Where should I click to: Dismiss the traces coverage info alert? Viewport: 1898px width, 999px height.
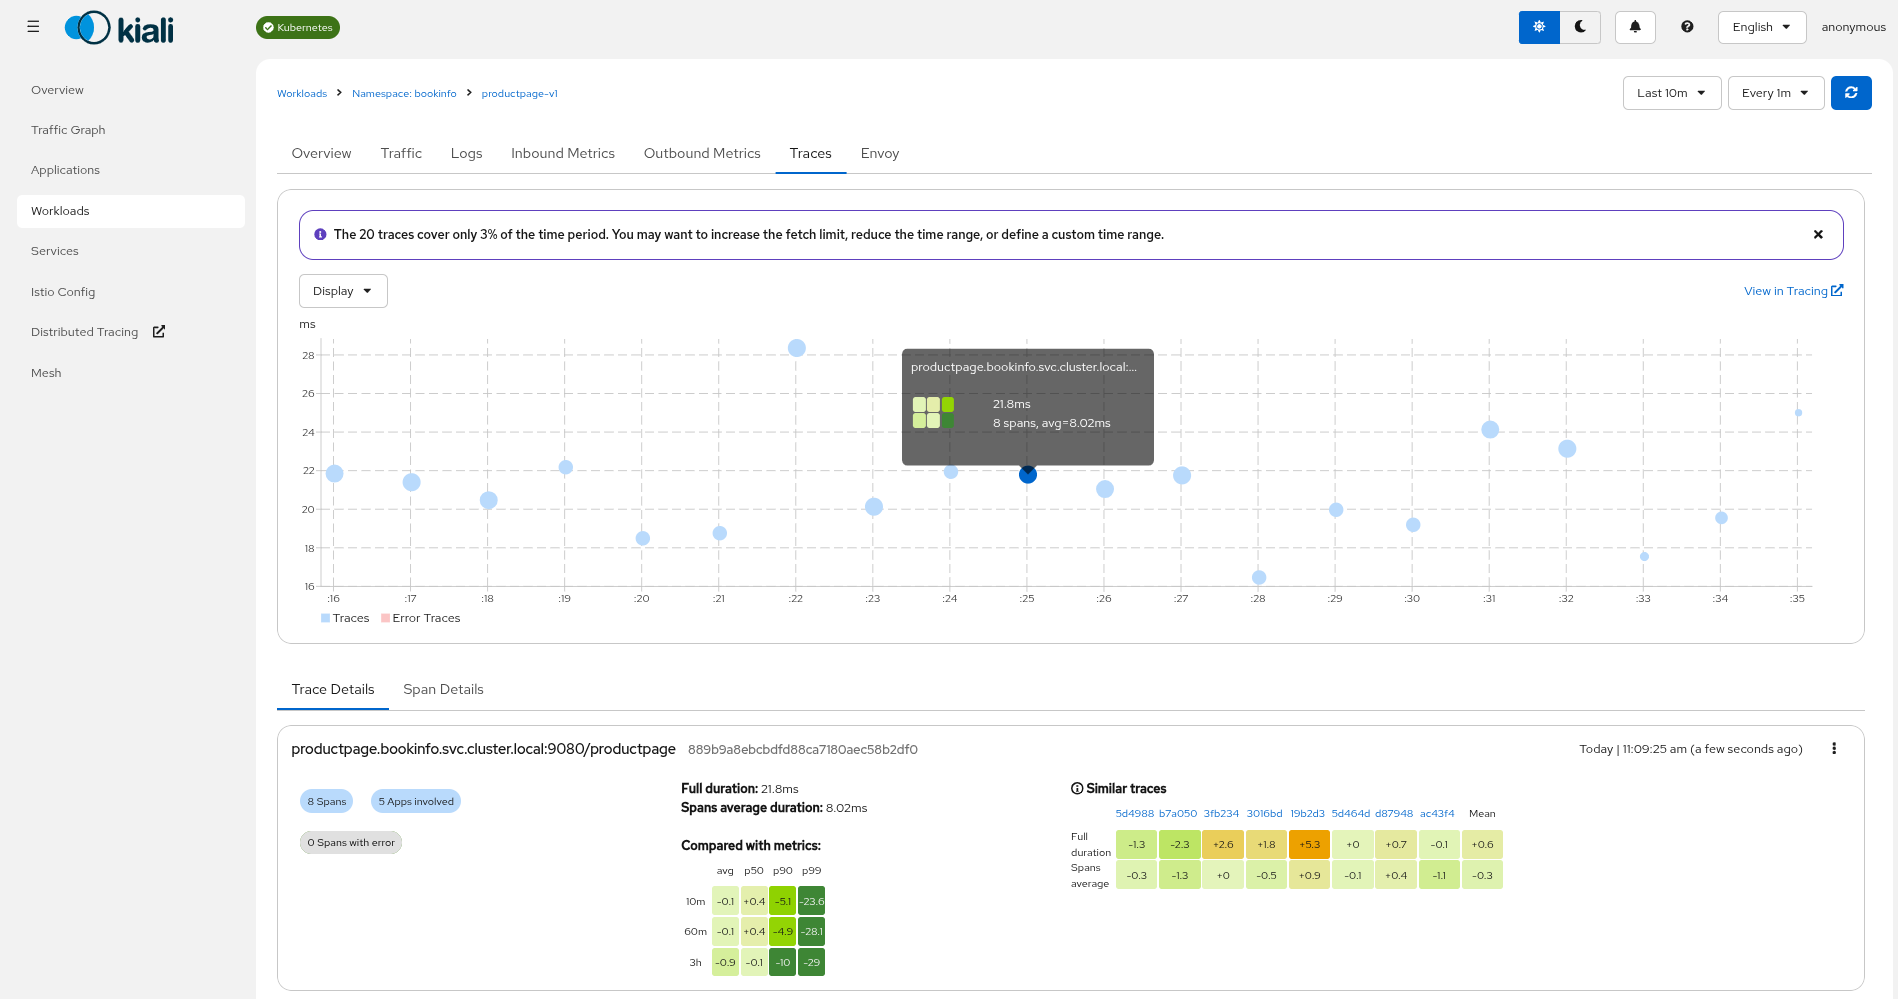pos(1818,235)
